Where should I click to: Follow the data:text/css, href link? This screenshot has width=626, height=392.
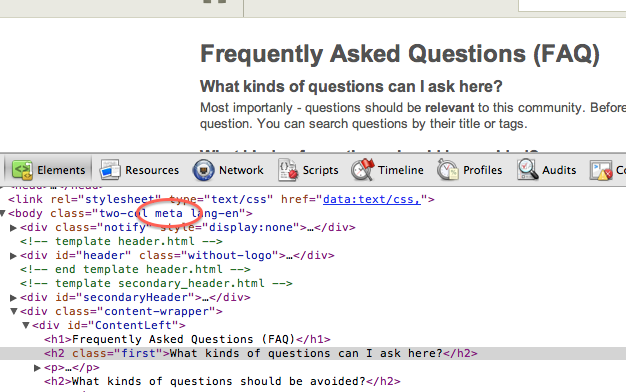click(x=372, y=199)
